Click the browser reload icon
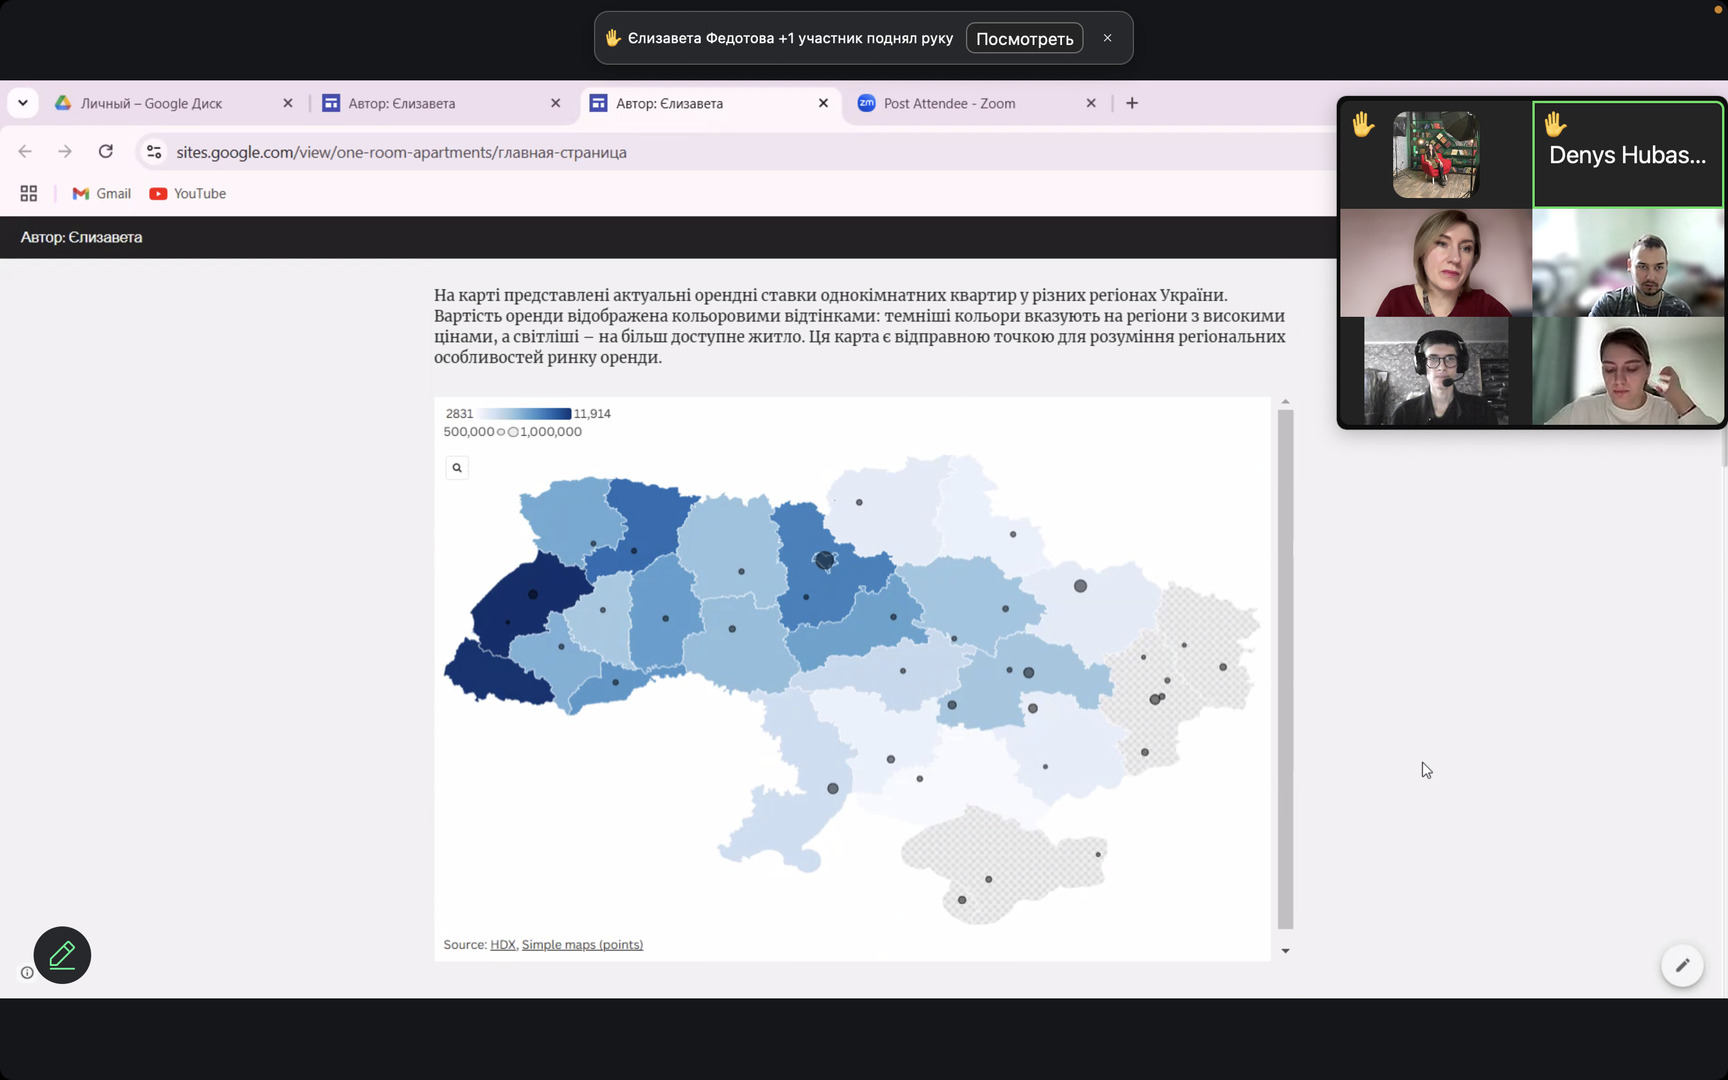Image resolution: width=1728 pixels, height=1080 pixels. pyautogui.click(x=106, y=152)
